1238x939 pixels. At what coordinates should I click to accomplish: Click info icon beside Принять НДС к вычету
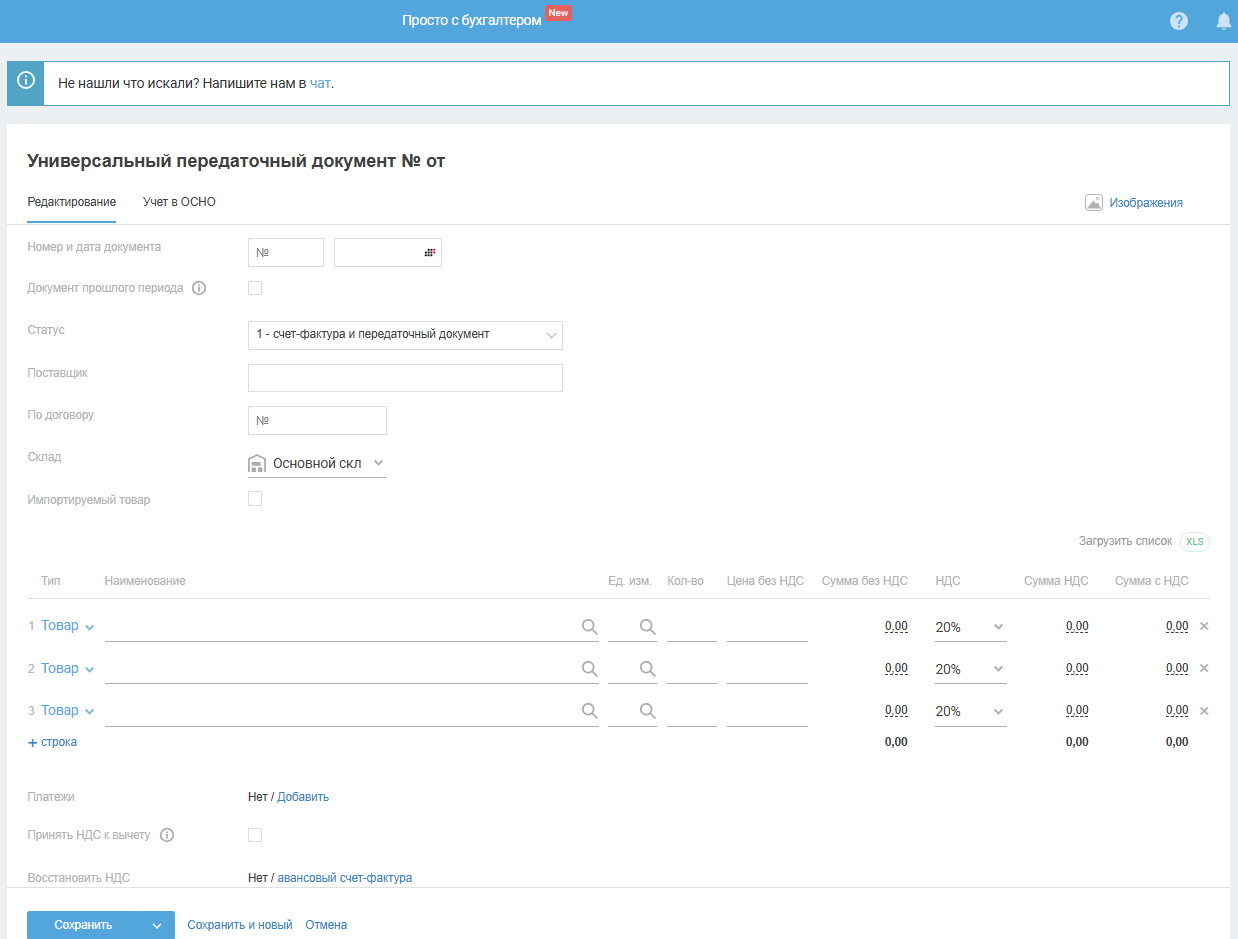point(167,835)
